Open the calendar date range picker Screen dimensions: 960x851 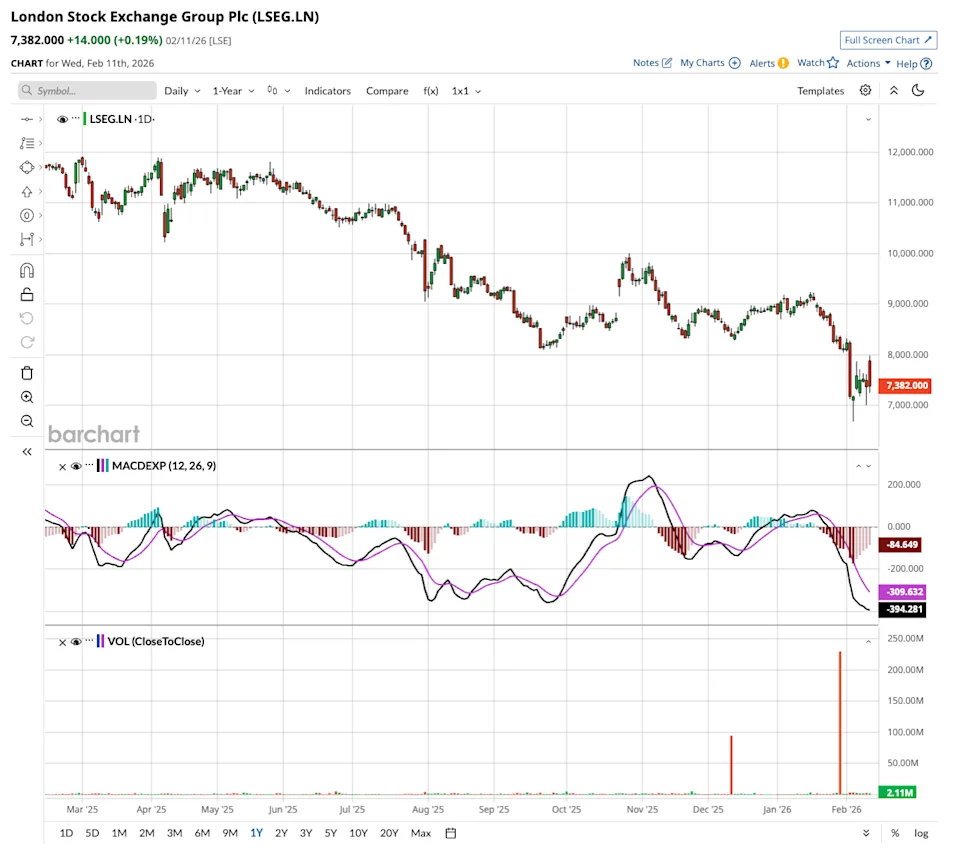451,833
